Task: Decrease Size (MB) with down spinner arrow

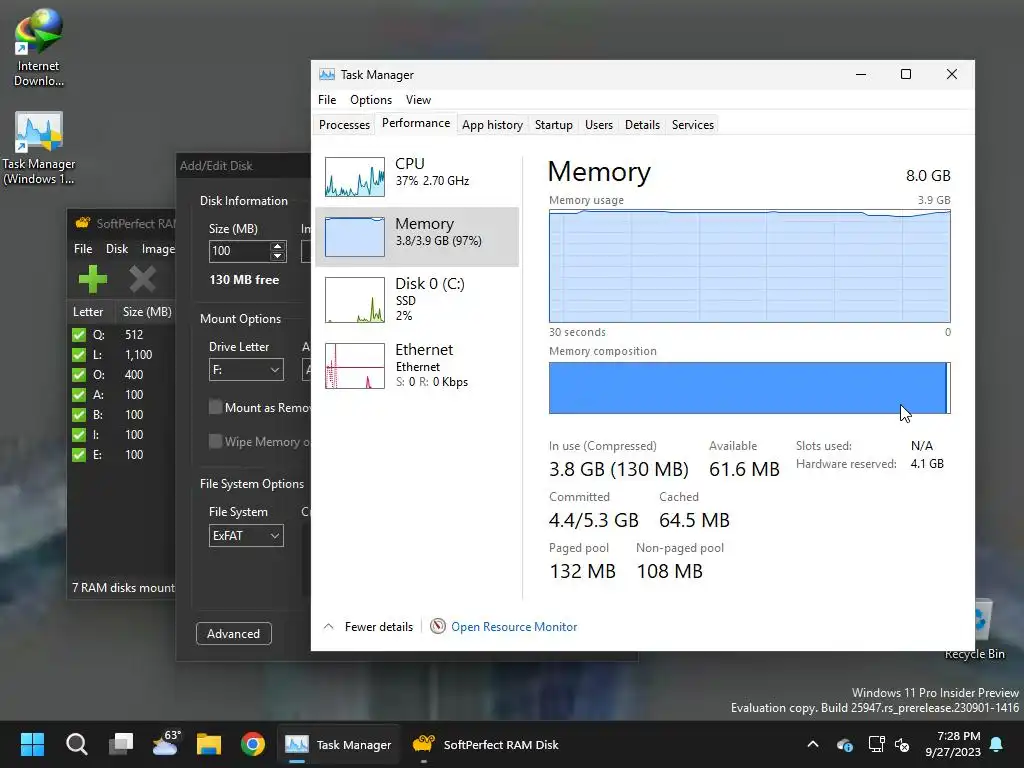Action: coord(278,256)
